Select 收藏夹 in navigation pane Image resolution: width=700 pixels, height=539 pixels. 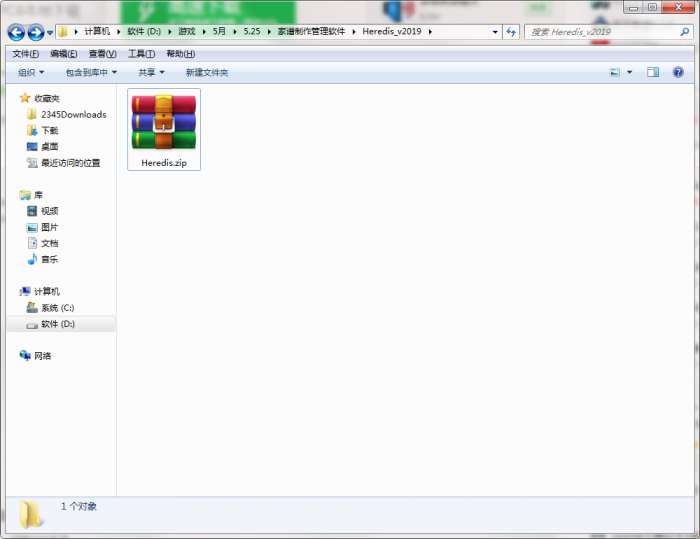(x=47, y=98)
